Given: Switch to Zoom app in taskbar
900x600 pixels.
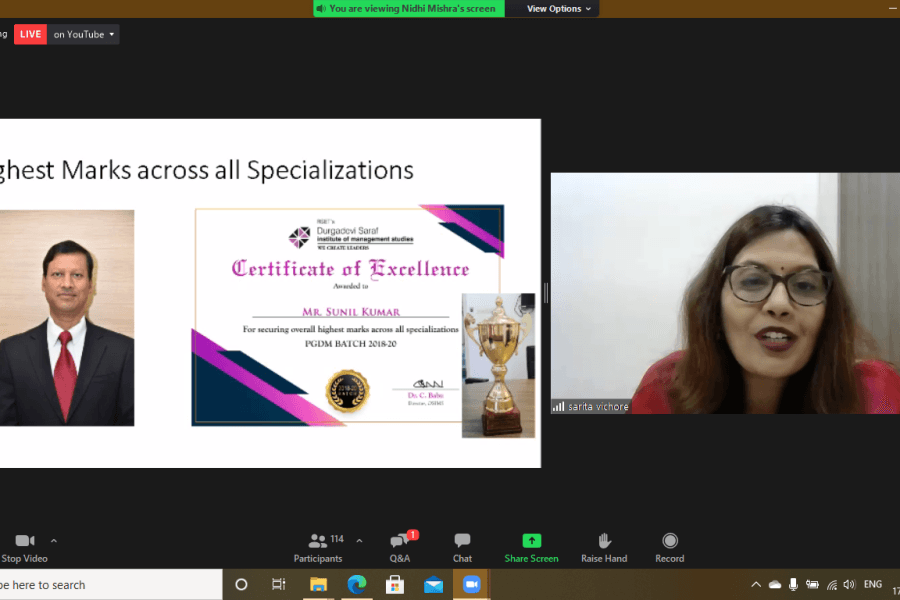Looking at the screenshot, I should coord(471,585).
